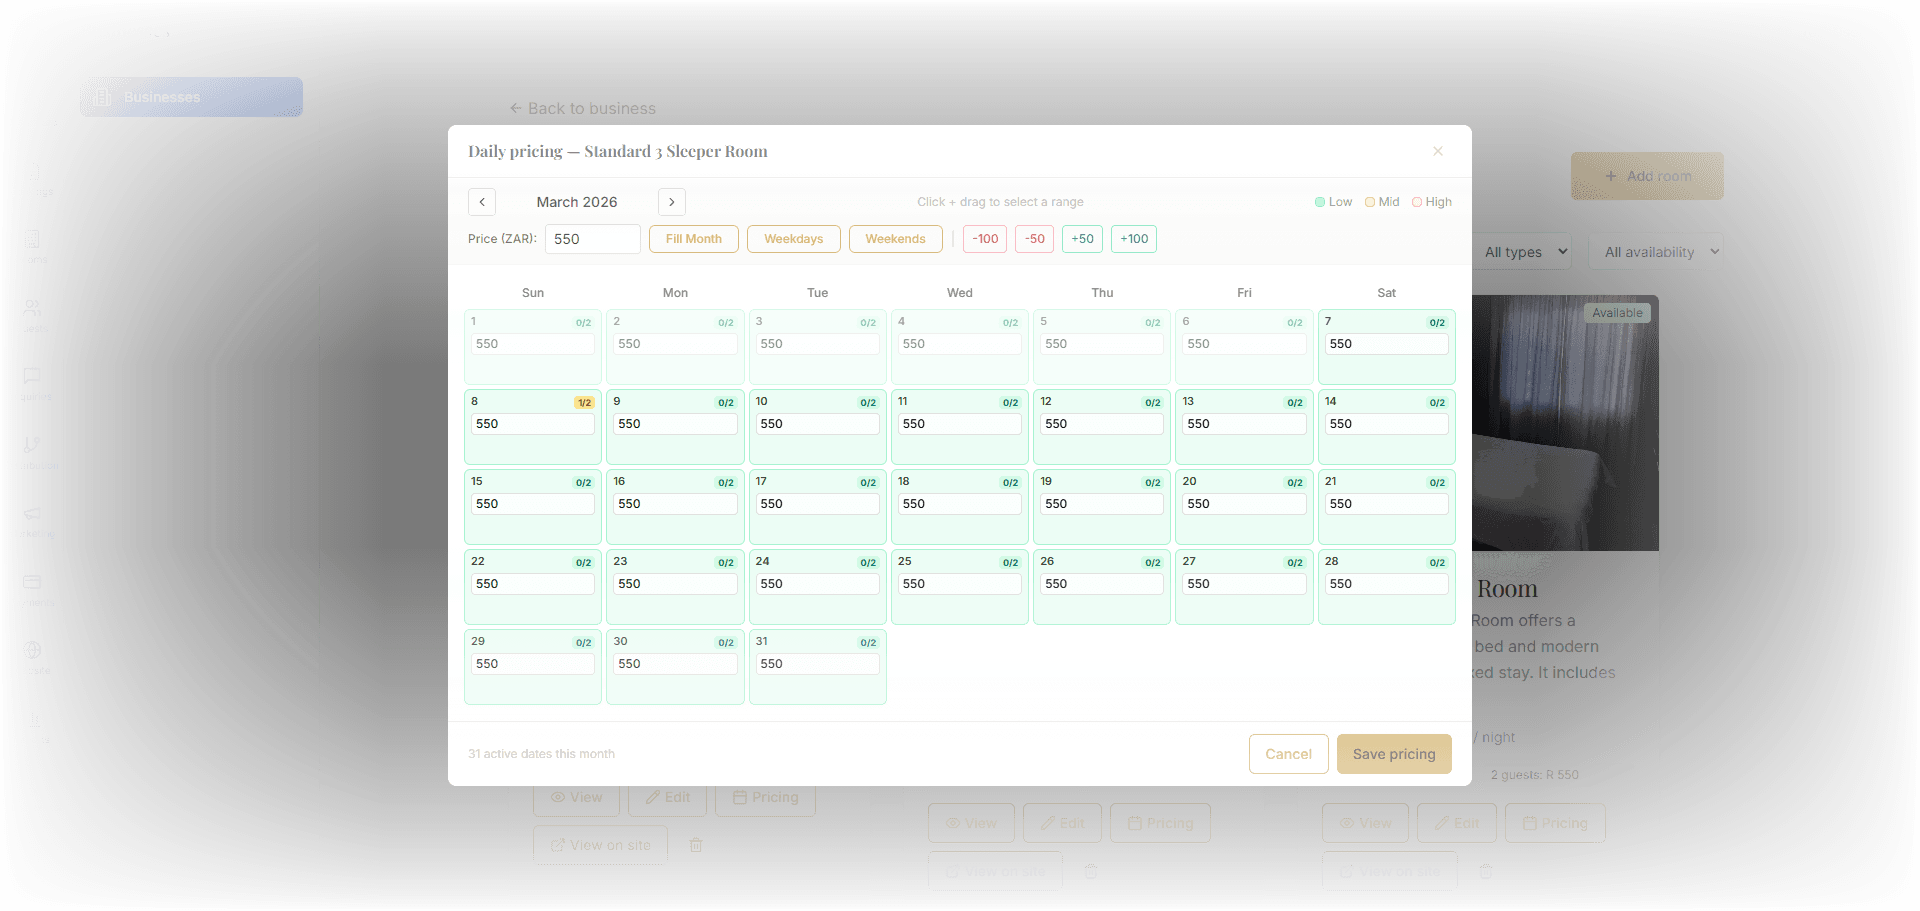Open the All availability dropdown
This screenshot has height=911, width=1920.
click(x=1655, y=251)
